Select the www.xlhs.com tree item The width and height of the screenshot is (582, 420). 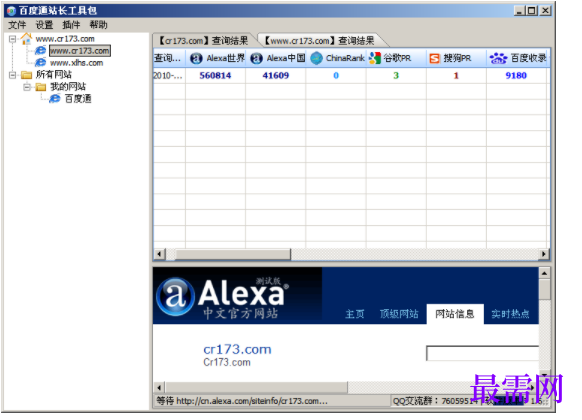pos(76,63)
